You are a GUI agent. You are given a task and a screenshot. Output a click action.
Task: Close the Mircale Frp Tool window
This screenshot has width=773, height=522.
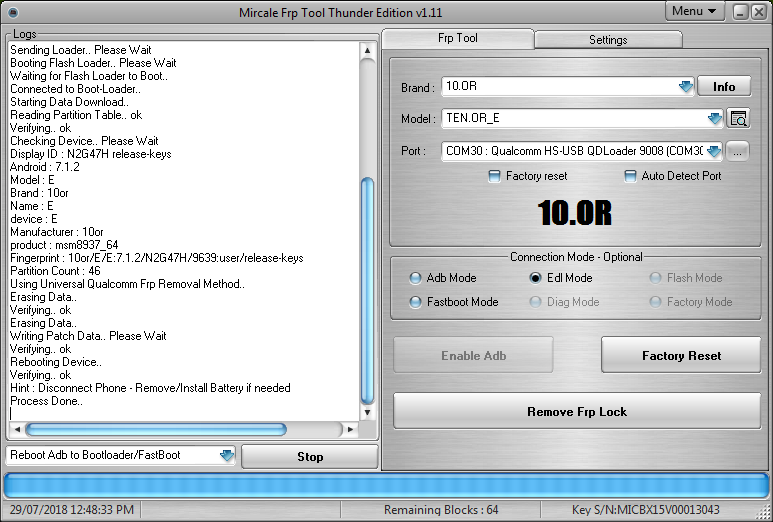759,12
